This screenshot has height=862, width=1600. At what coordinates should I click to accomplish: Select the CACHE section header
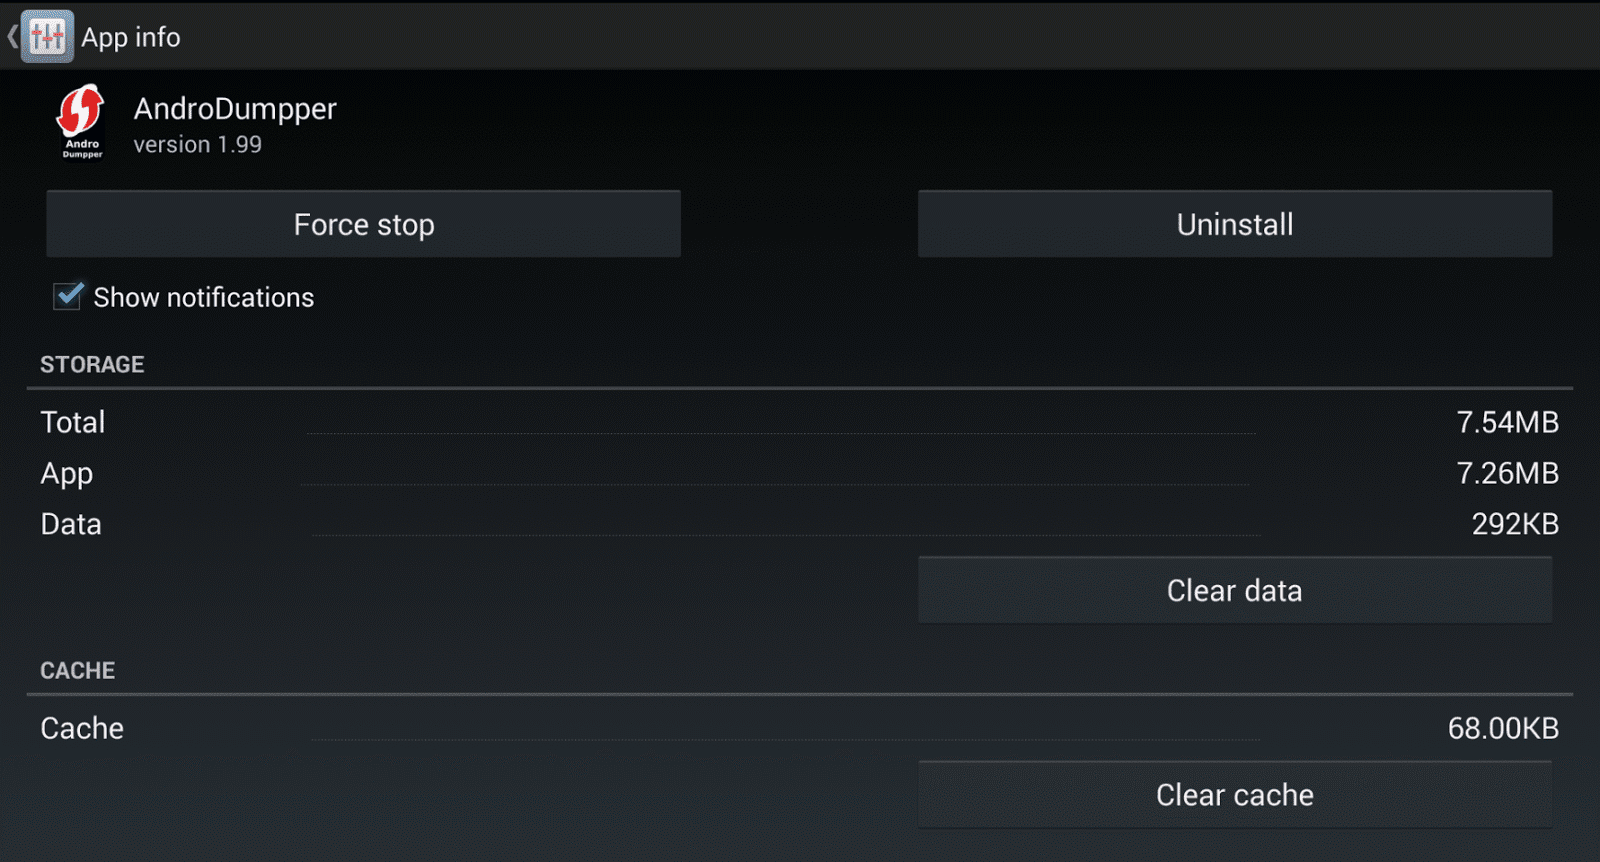[78, 670]
